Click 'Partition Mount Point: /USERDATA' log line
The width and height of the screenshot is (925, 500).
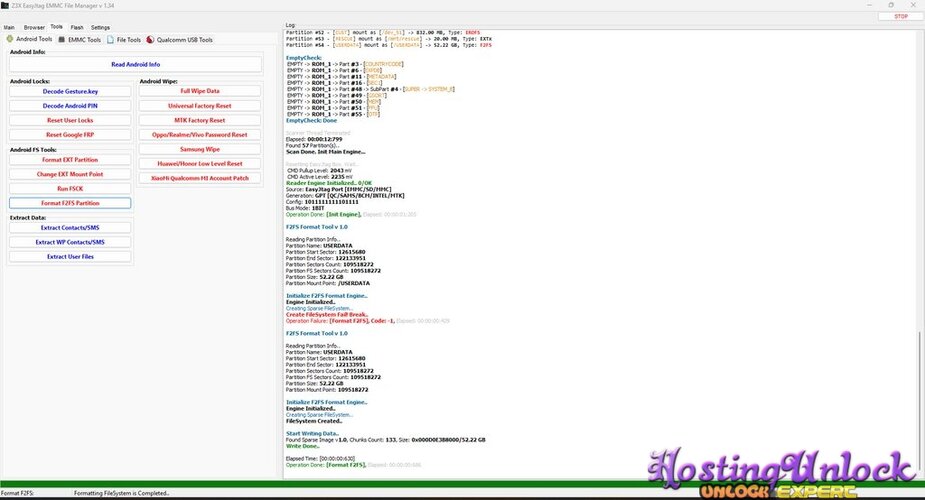tap(328, 283)
